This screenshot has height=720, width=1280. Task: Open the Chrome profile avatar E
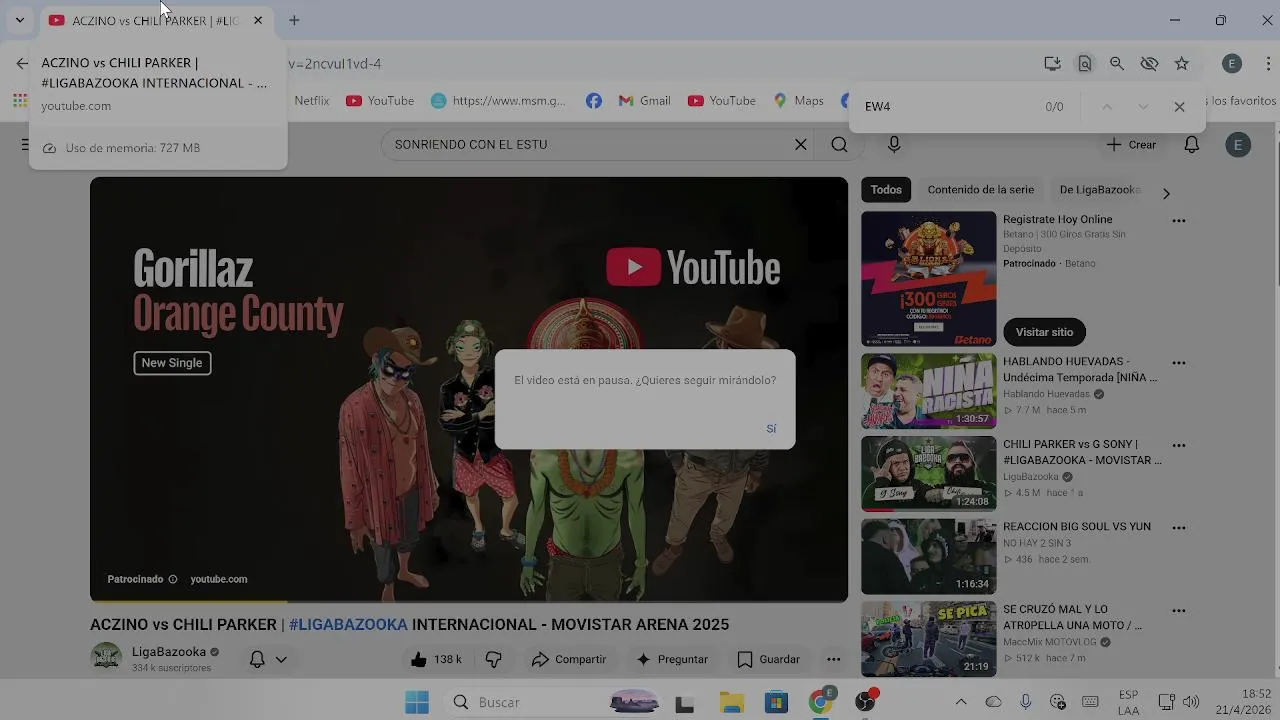click(1232, 63)
